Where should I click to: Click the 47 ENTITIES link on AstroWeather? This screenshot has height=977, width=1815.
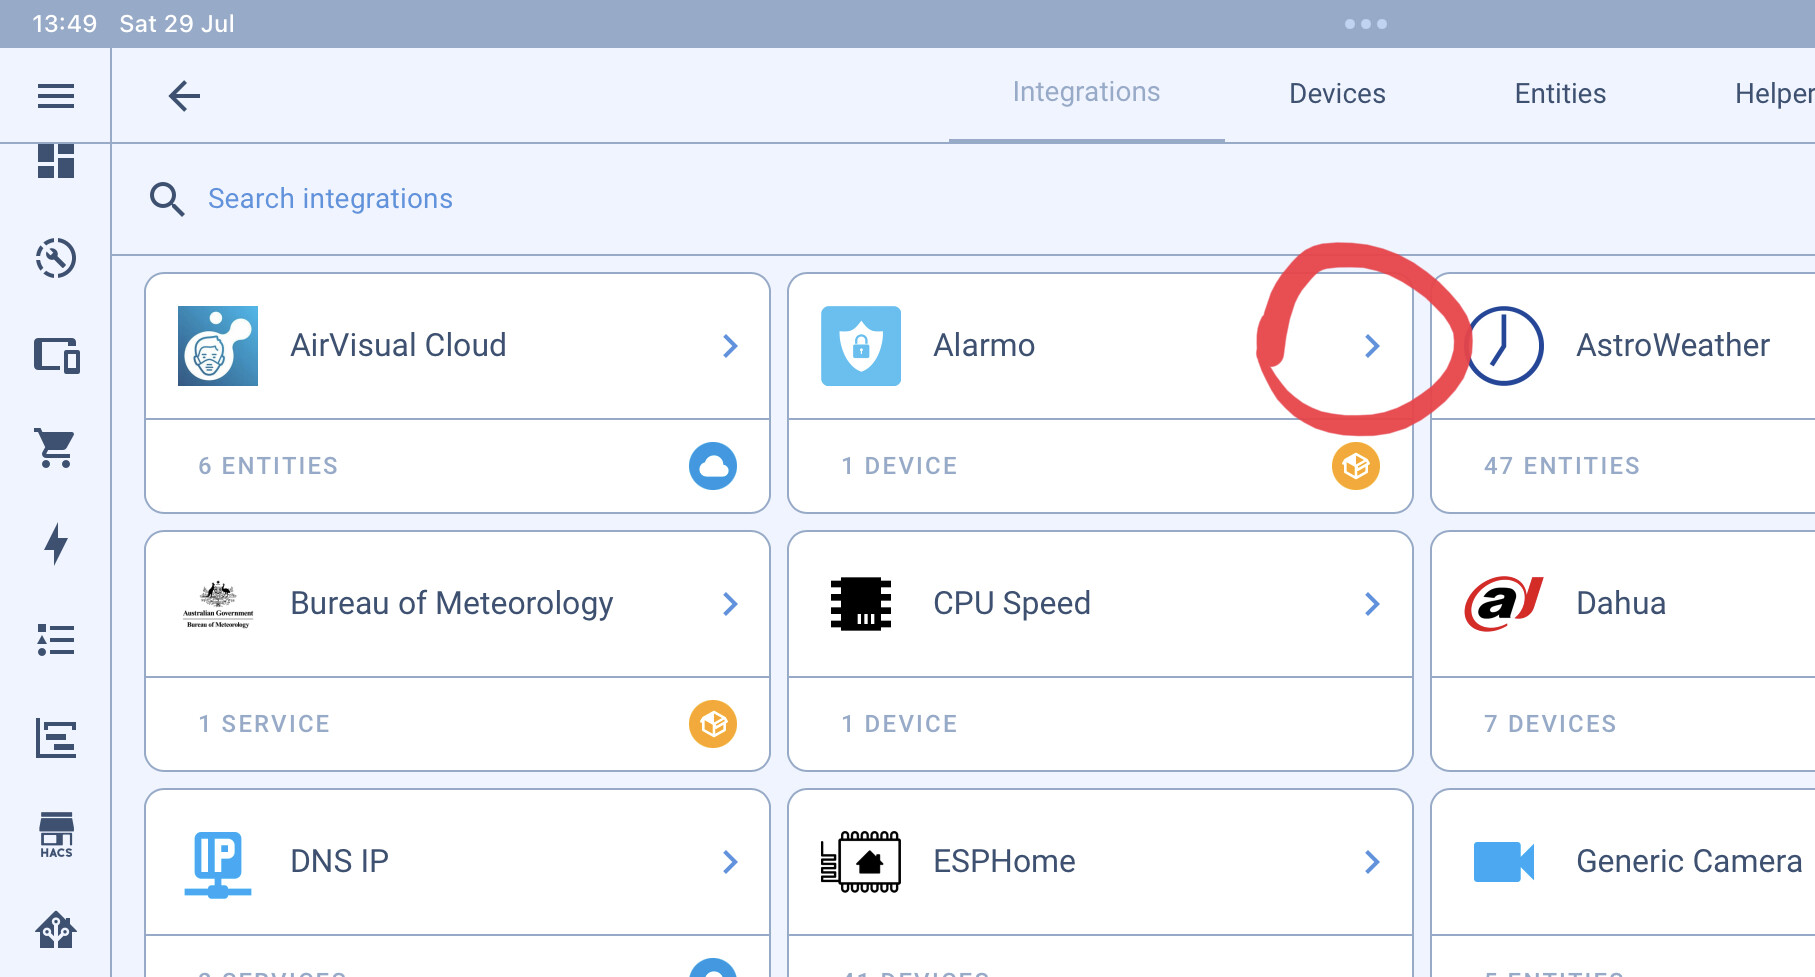[1564, 466]
